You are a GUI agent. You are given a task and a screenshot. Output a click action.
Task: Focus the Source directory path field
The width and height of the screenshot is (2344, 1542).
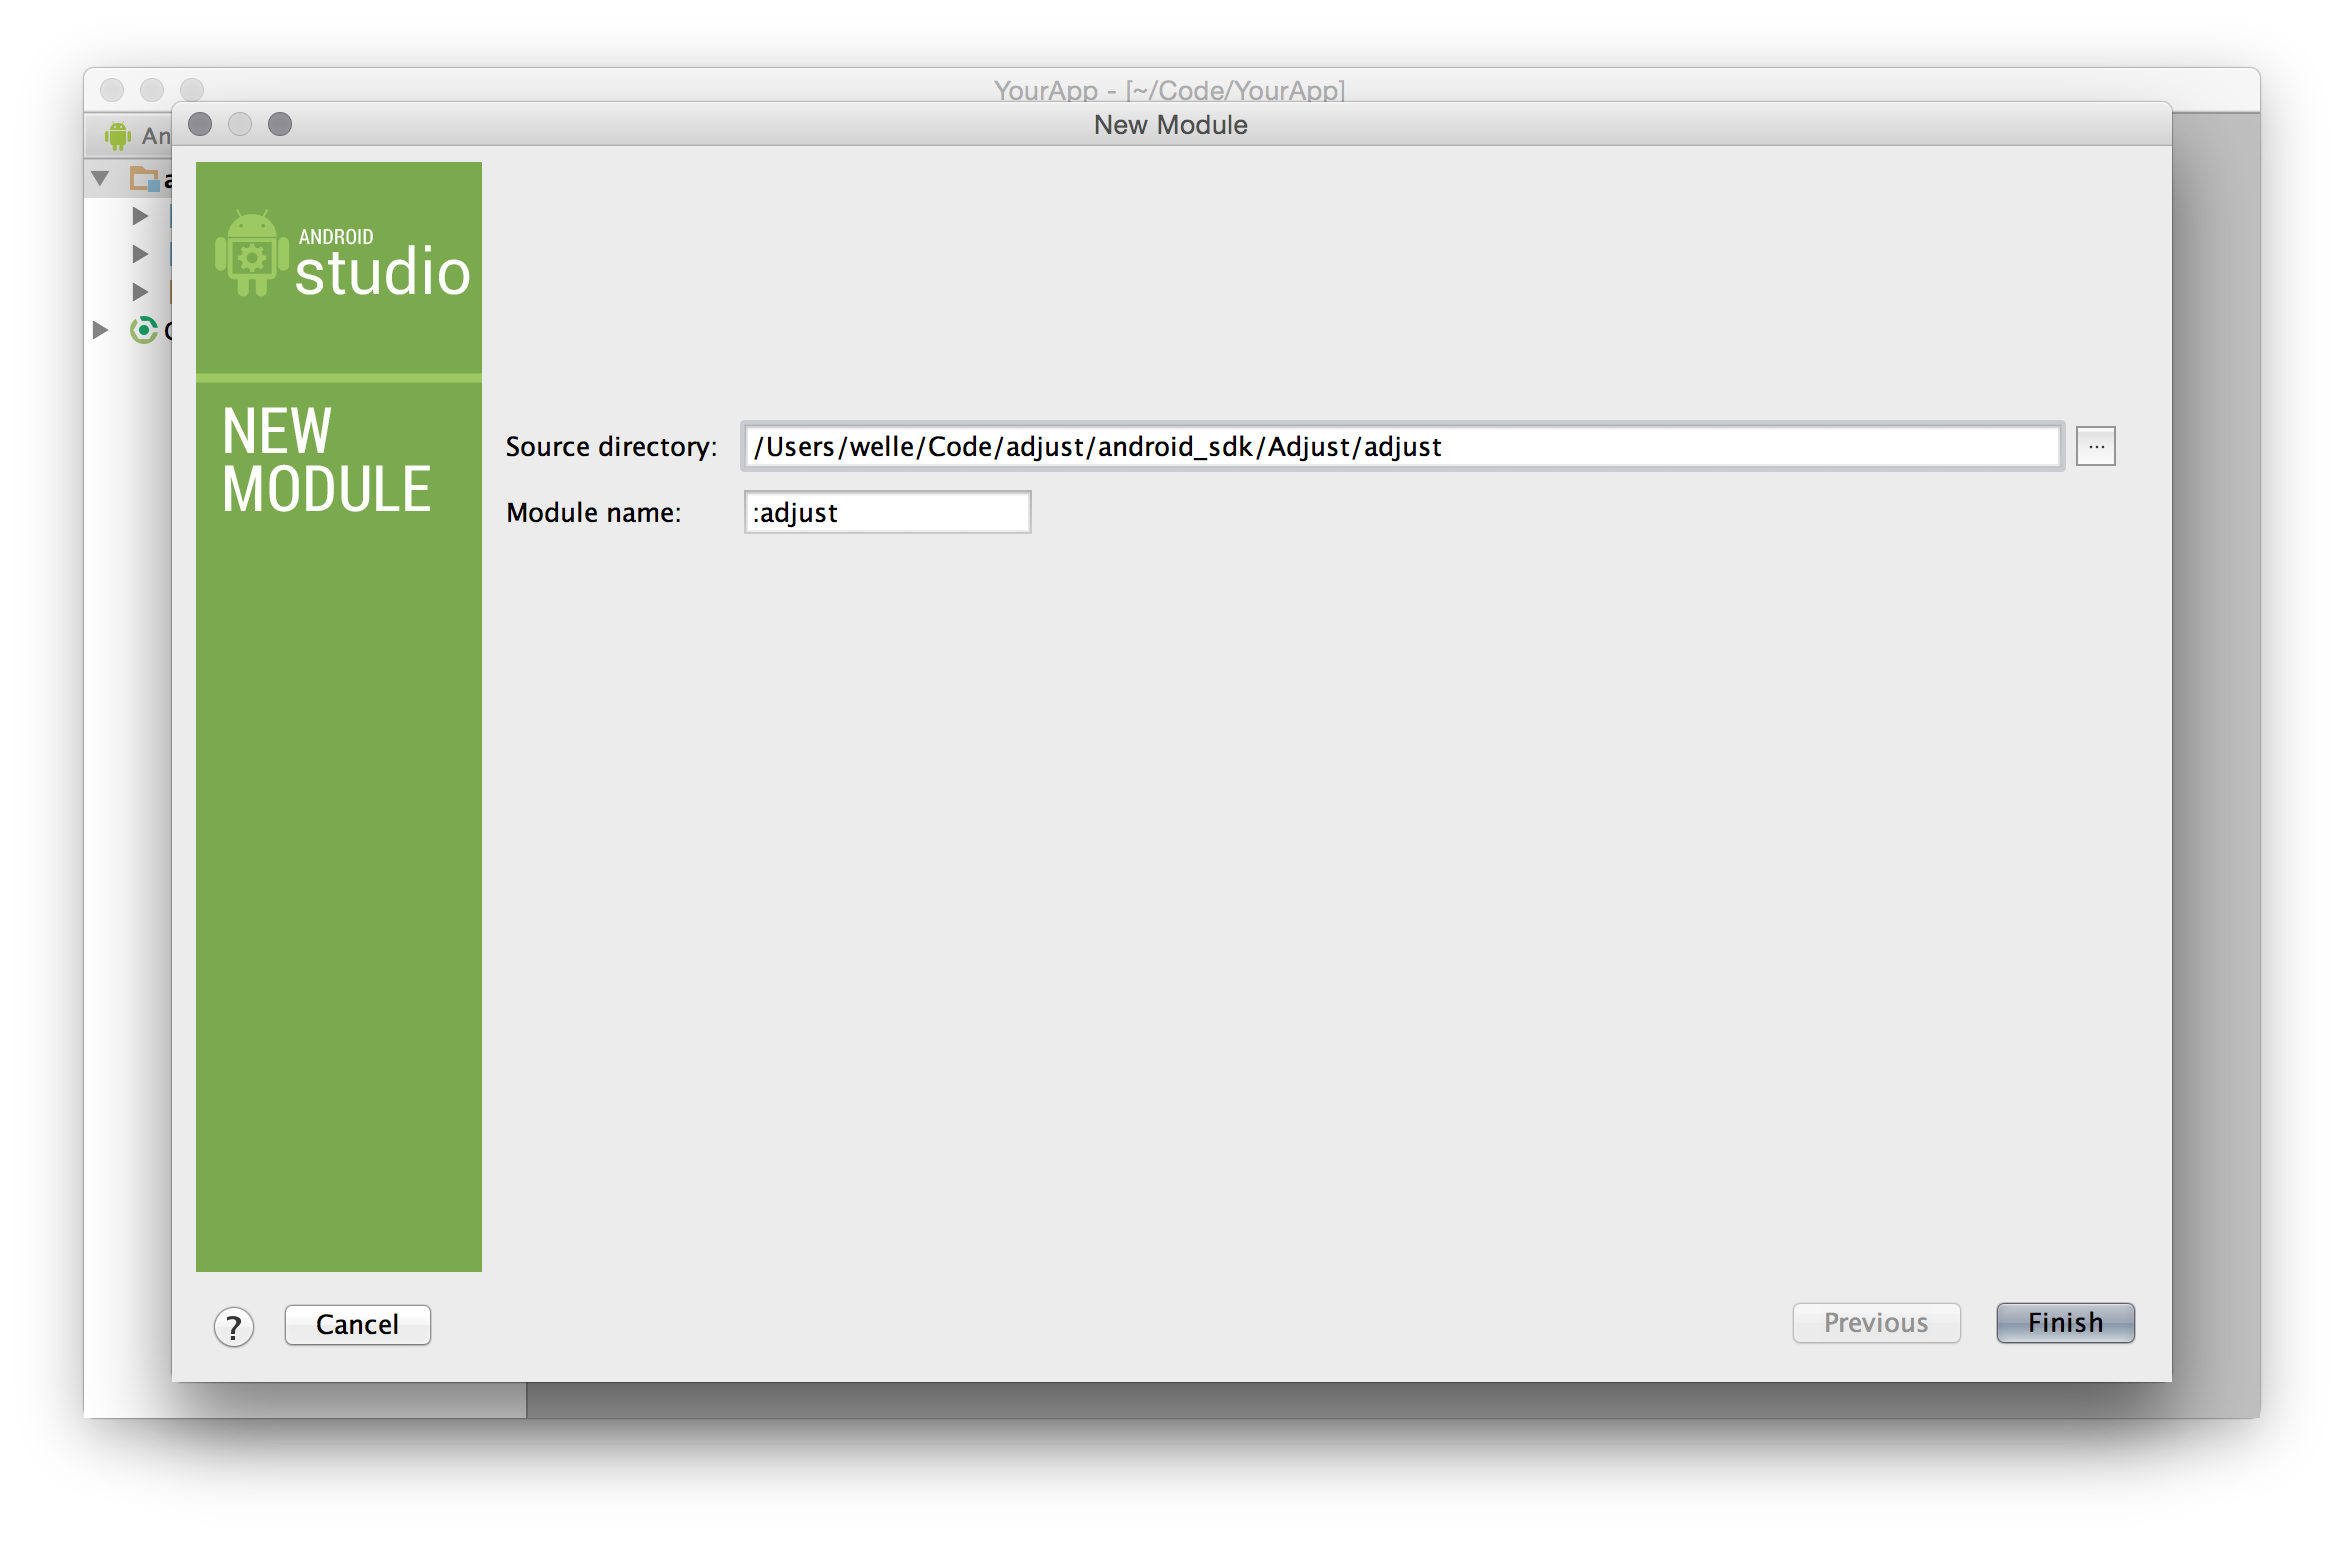pos(1400,446)
